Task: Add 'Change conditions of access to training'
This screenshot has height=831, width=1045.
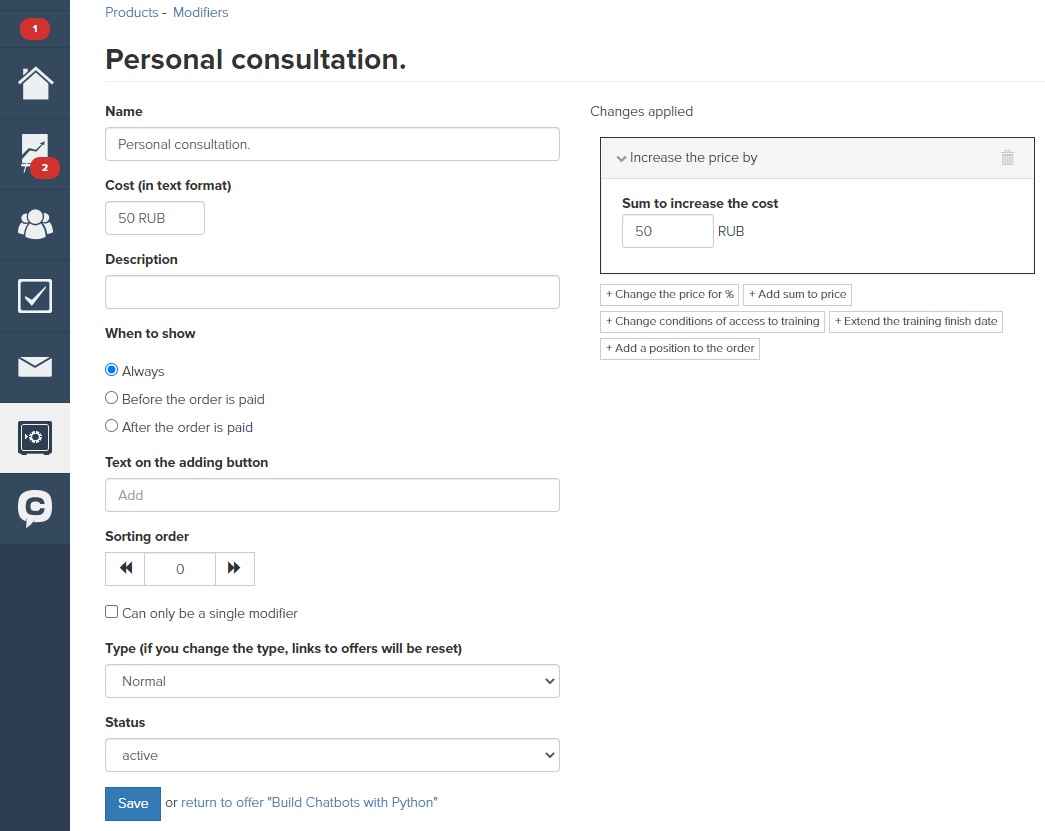Action: [712, 321]
